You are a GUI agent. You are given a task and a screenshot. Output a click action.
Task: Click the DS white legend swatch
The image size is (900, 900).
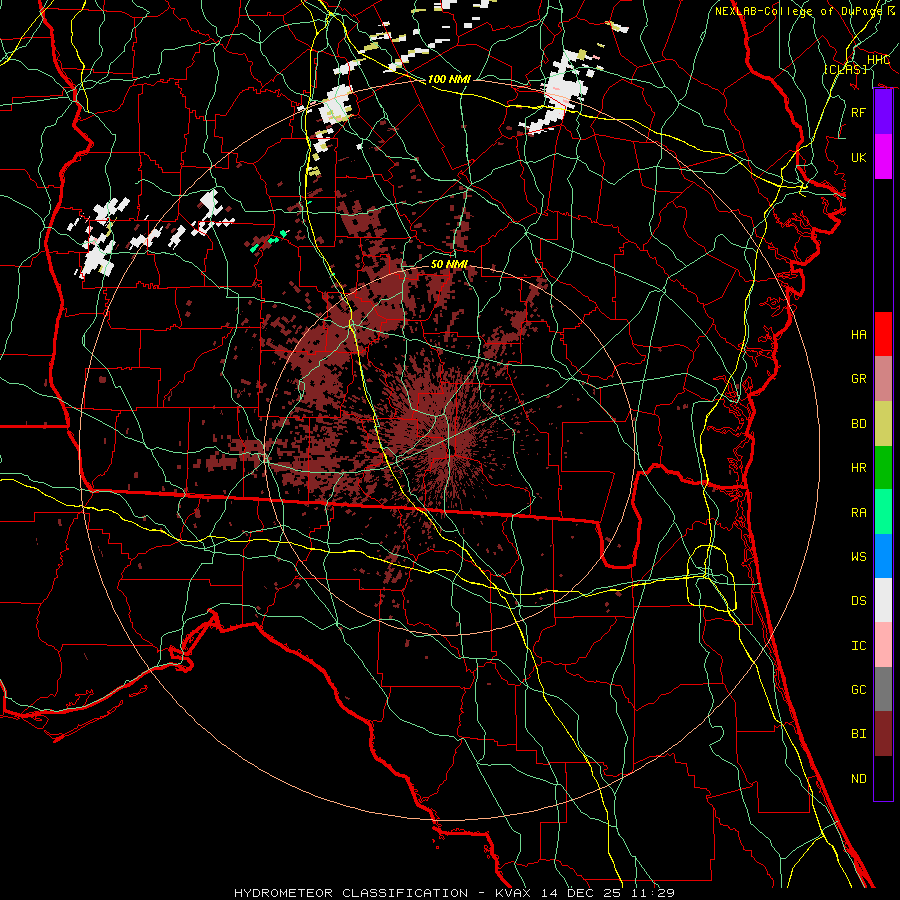(x=883, y=600)
